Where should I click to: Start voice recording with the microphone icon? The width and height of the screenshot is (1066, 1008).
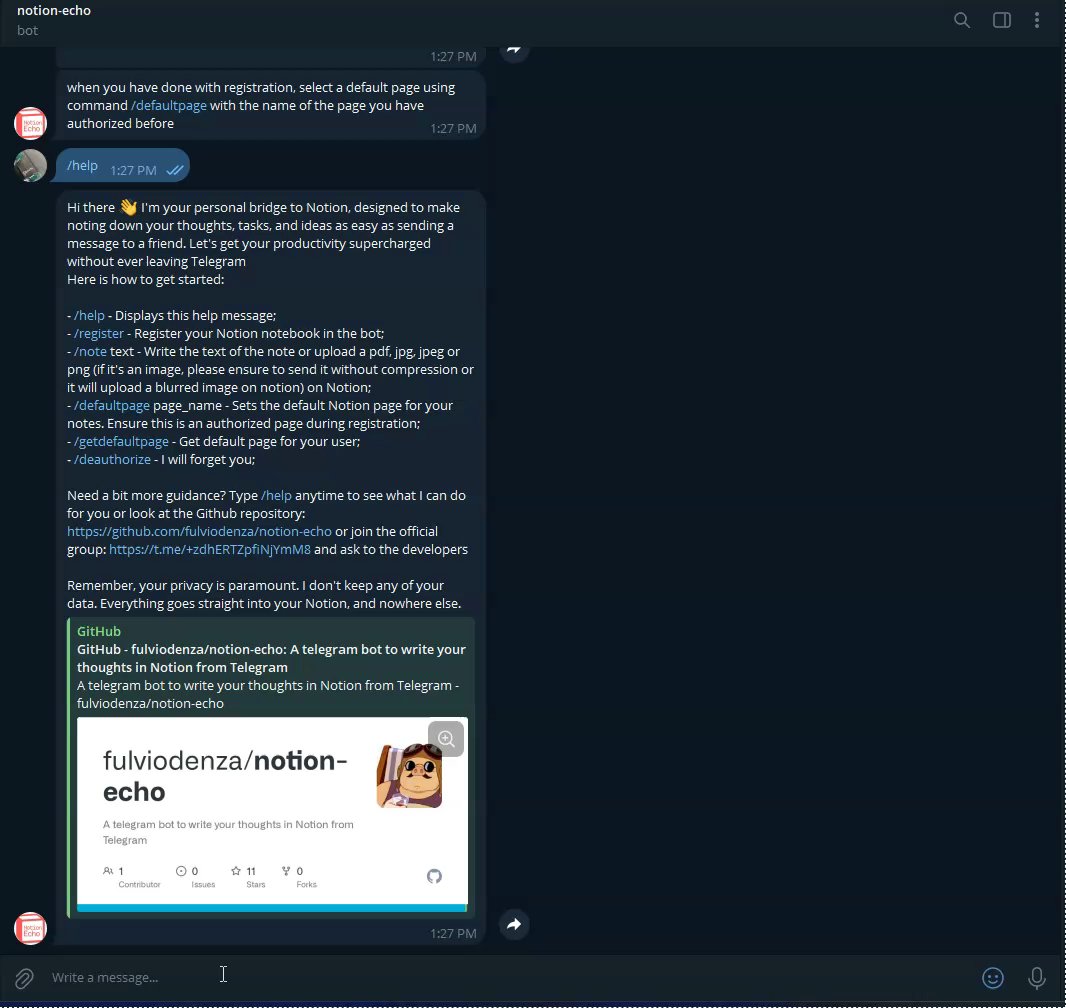tap(1036, 977)
